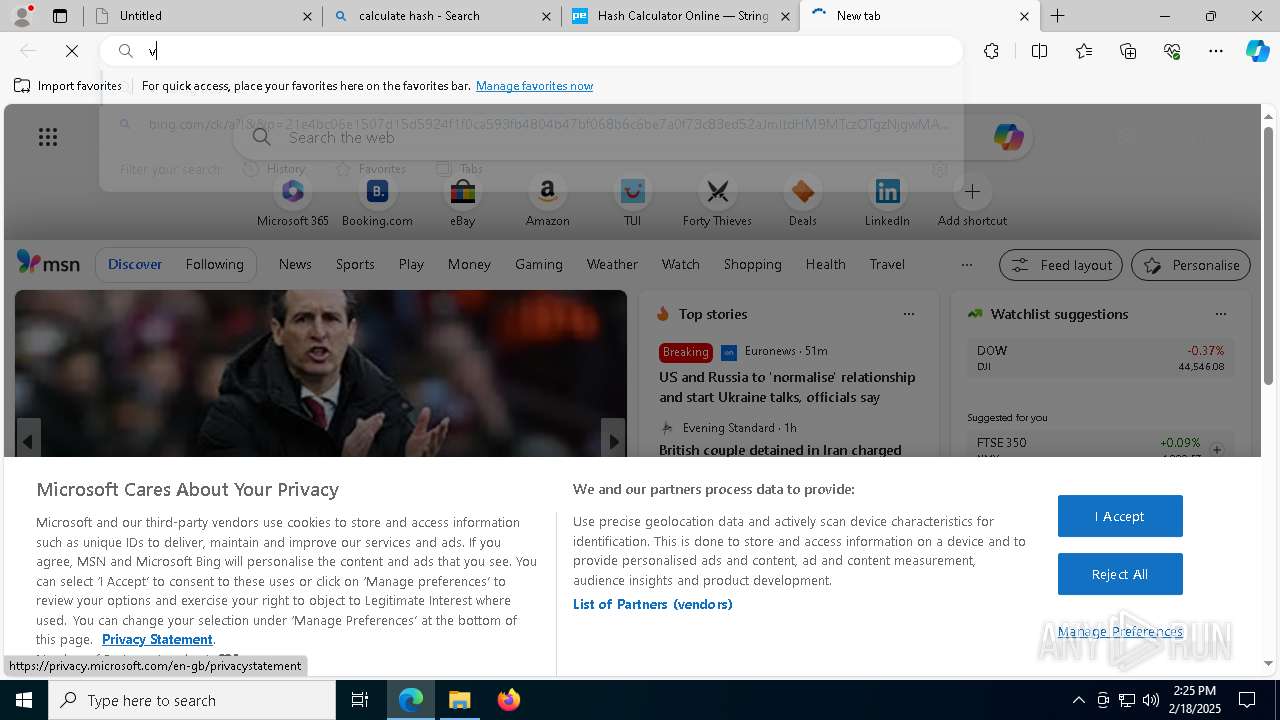The image size is (1280, 720).
Task: Expand more MSN categories ellipsis
Action: [966, 265]
